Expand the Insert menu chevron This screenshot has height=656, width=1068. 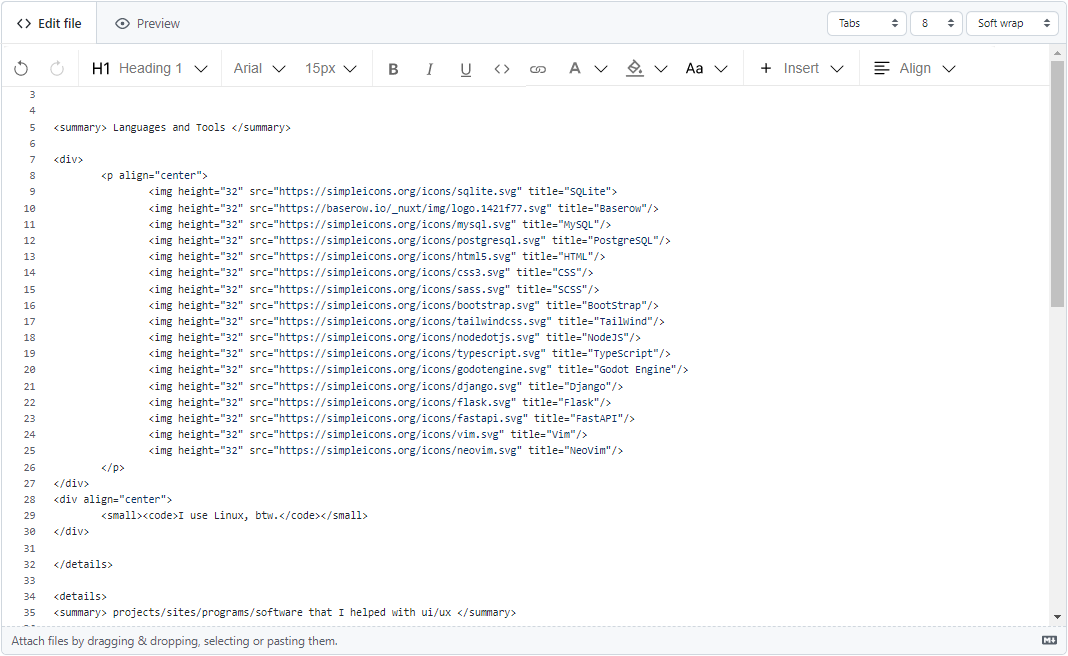(x=838, y=69)
